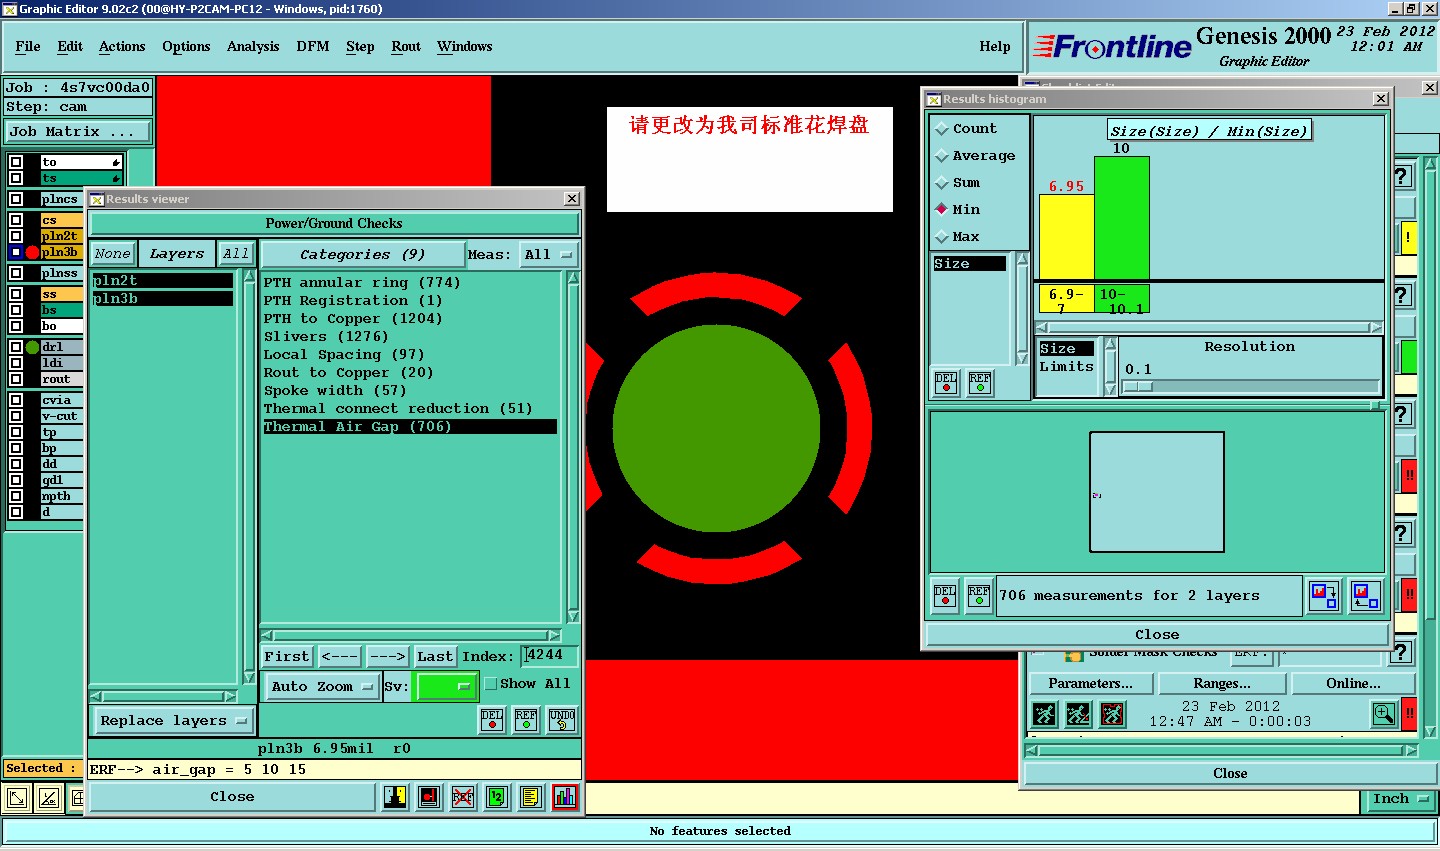Click the None layers button
The height and width of the screenshot is (851, 1440).
(x=113, y=254)
